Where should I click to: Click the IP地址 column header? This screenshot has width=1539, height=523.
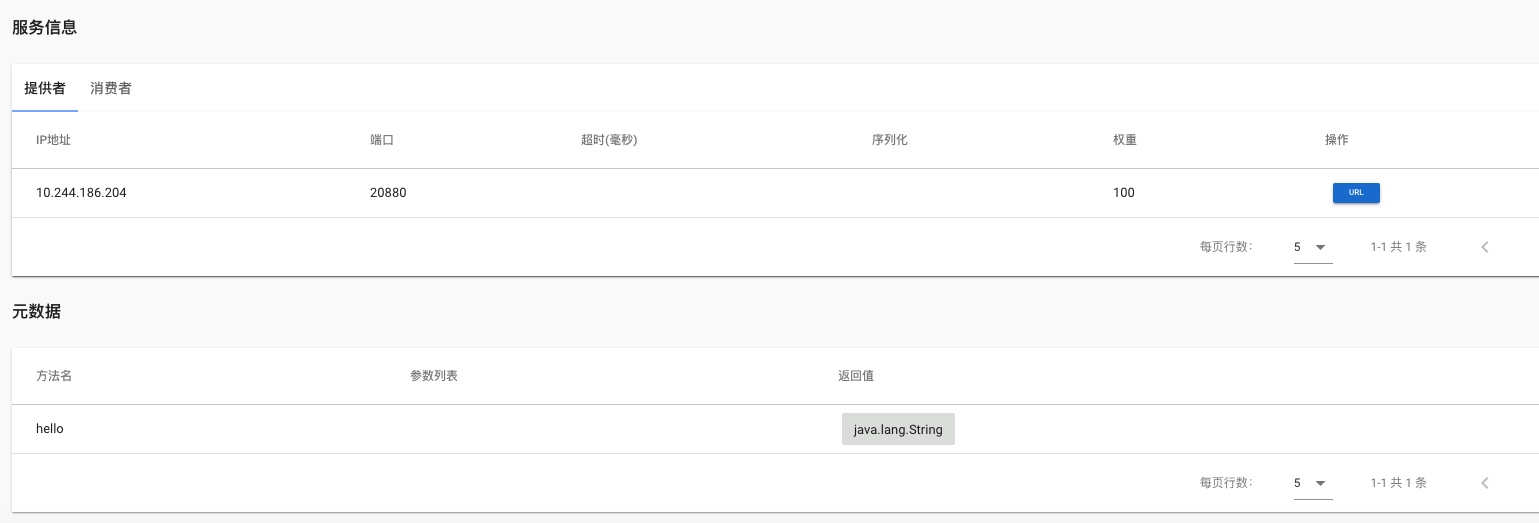tap(53, 140)
